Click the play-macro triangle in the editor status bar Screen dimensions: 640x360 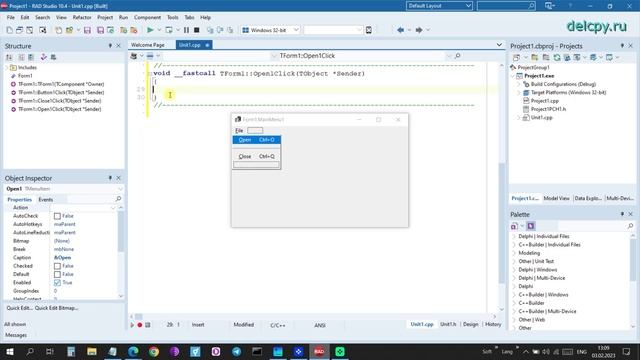(132, 325)
